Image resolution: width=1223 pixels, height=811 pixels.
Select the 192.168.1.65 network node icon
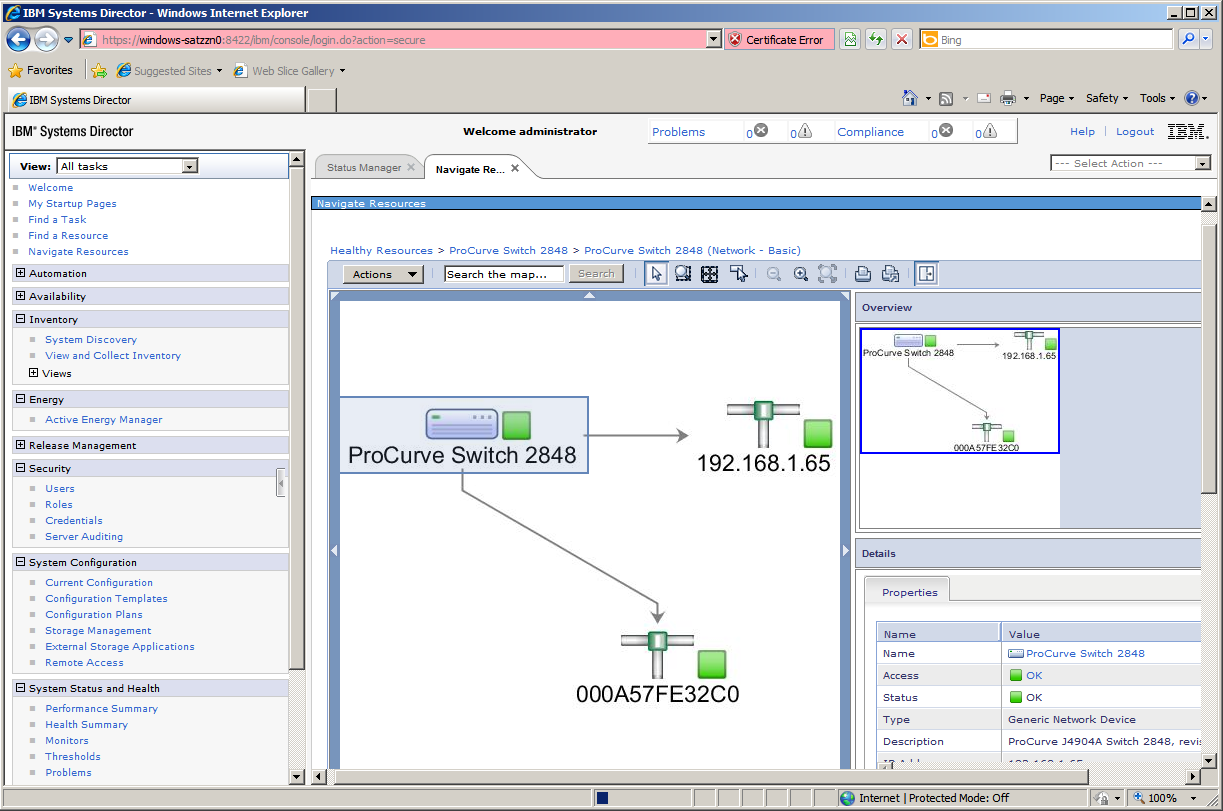[x=763, y=424]
